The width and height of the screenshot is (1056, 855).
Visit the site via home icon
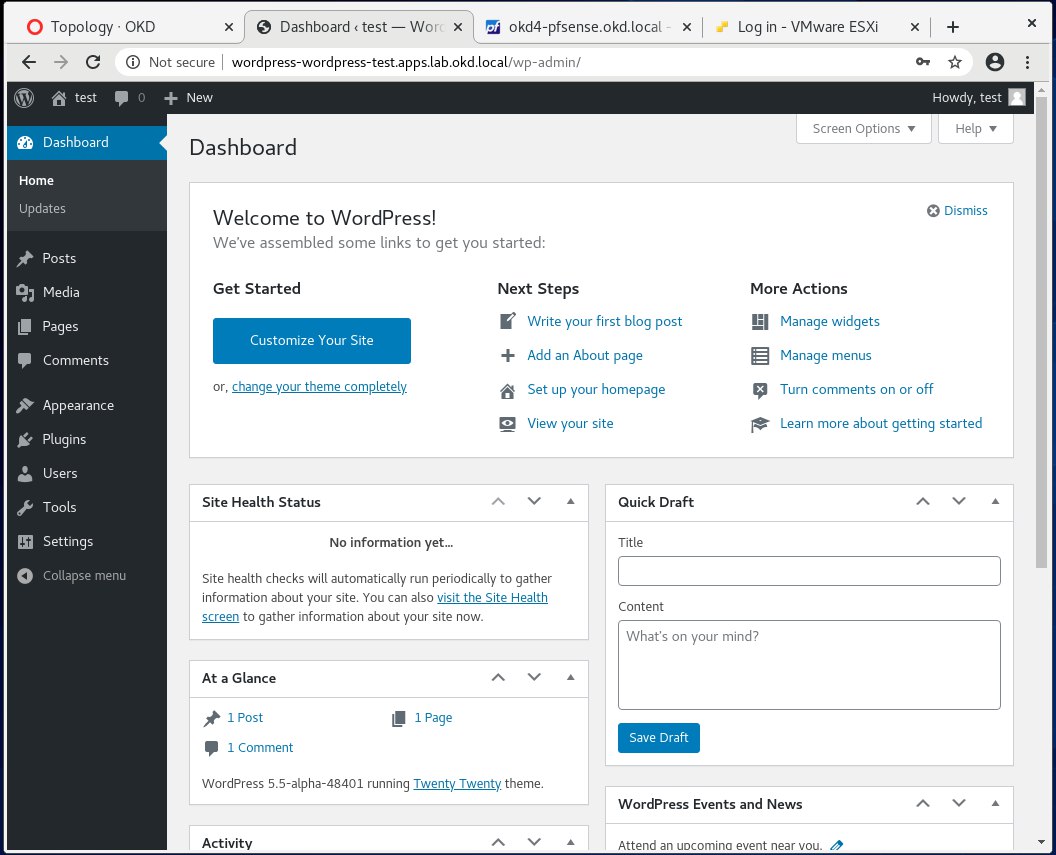click(x=59, y=98)
